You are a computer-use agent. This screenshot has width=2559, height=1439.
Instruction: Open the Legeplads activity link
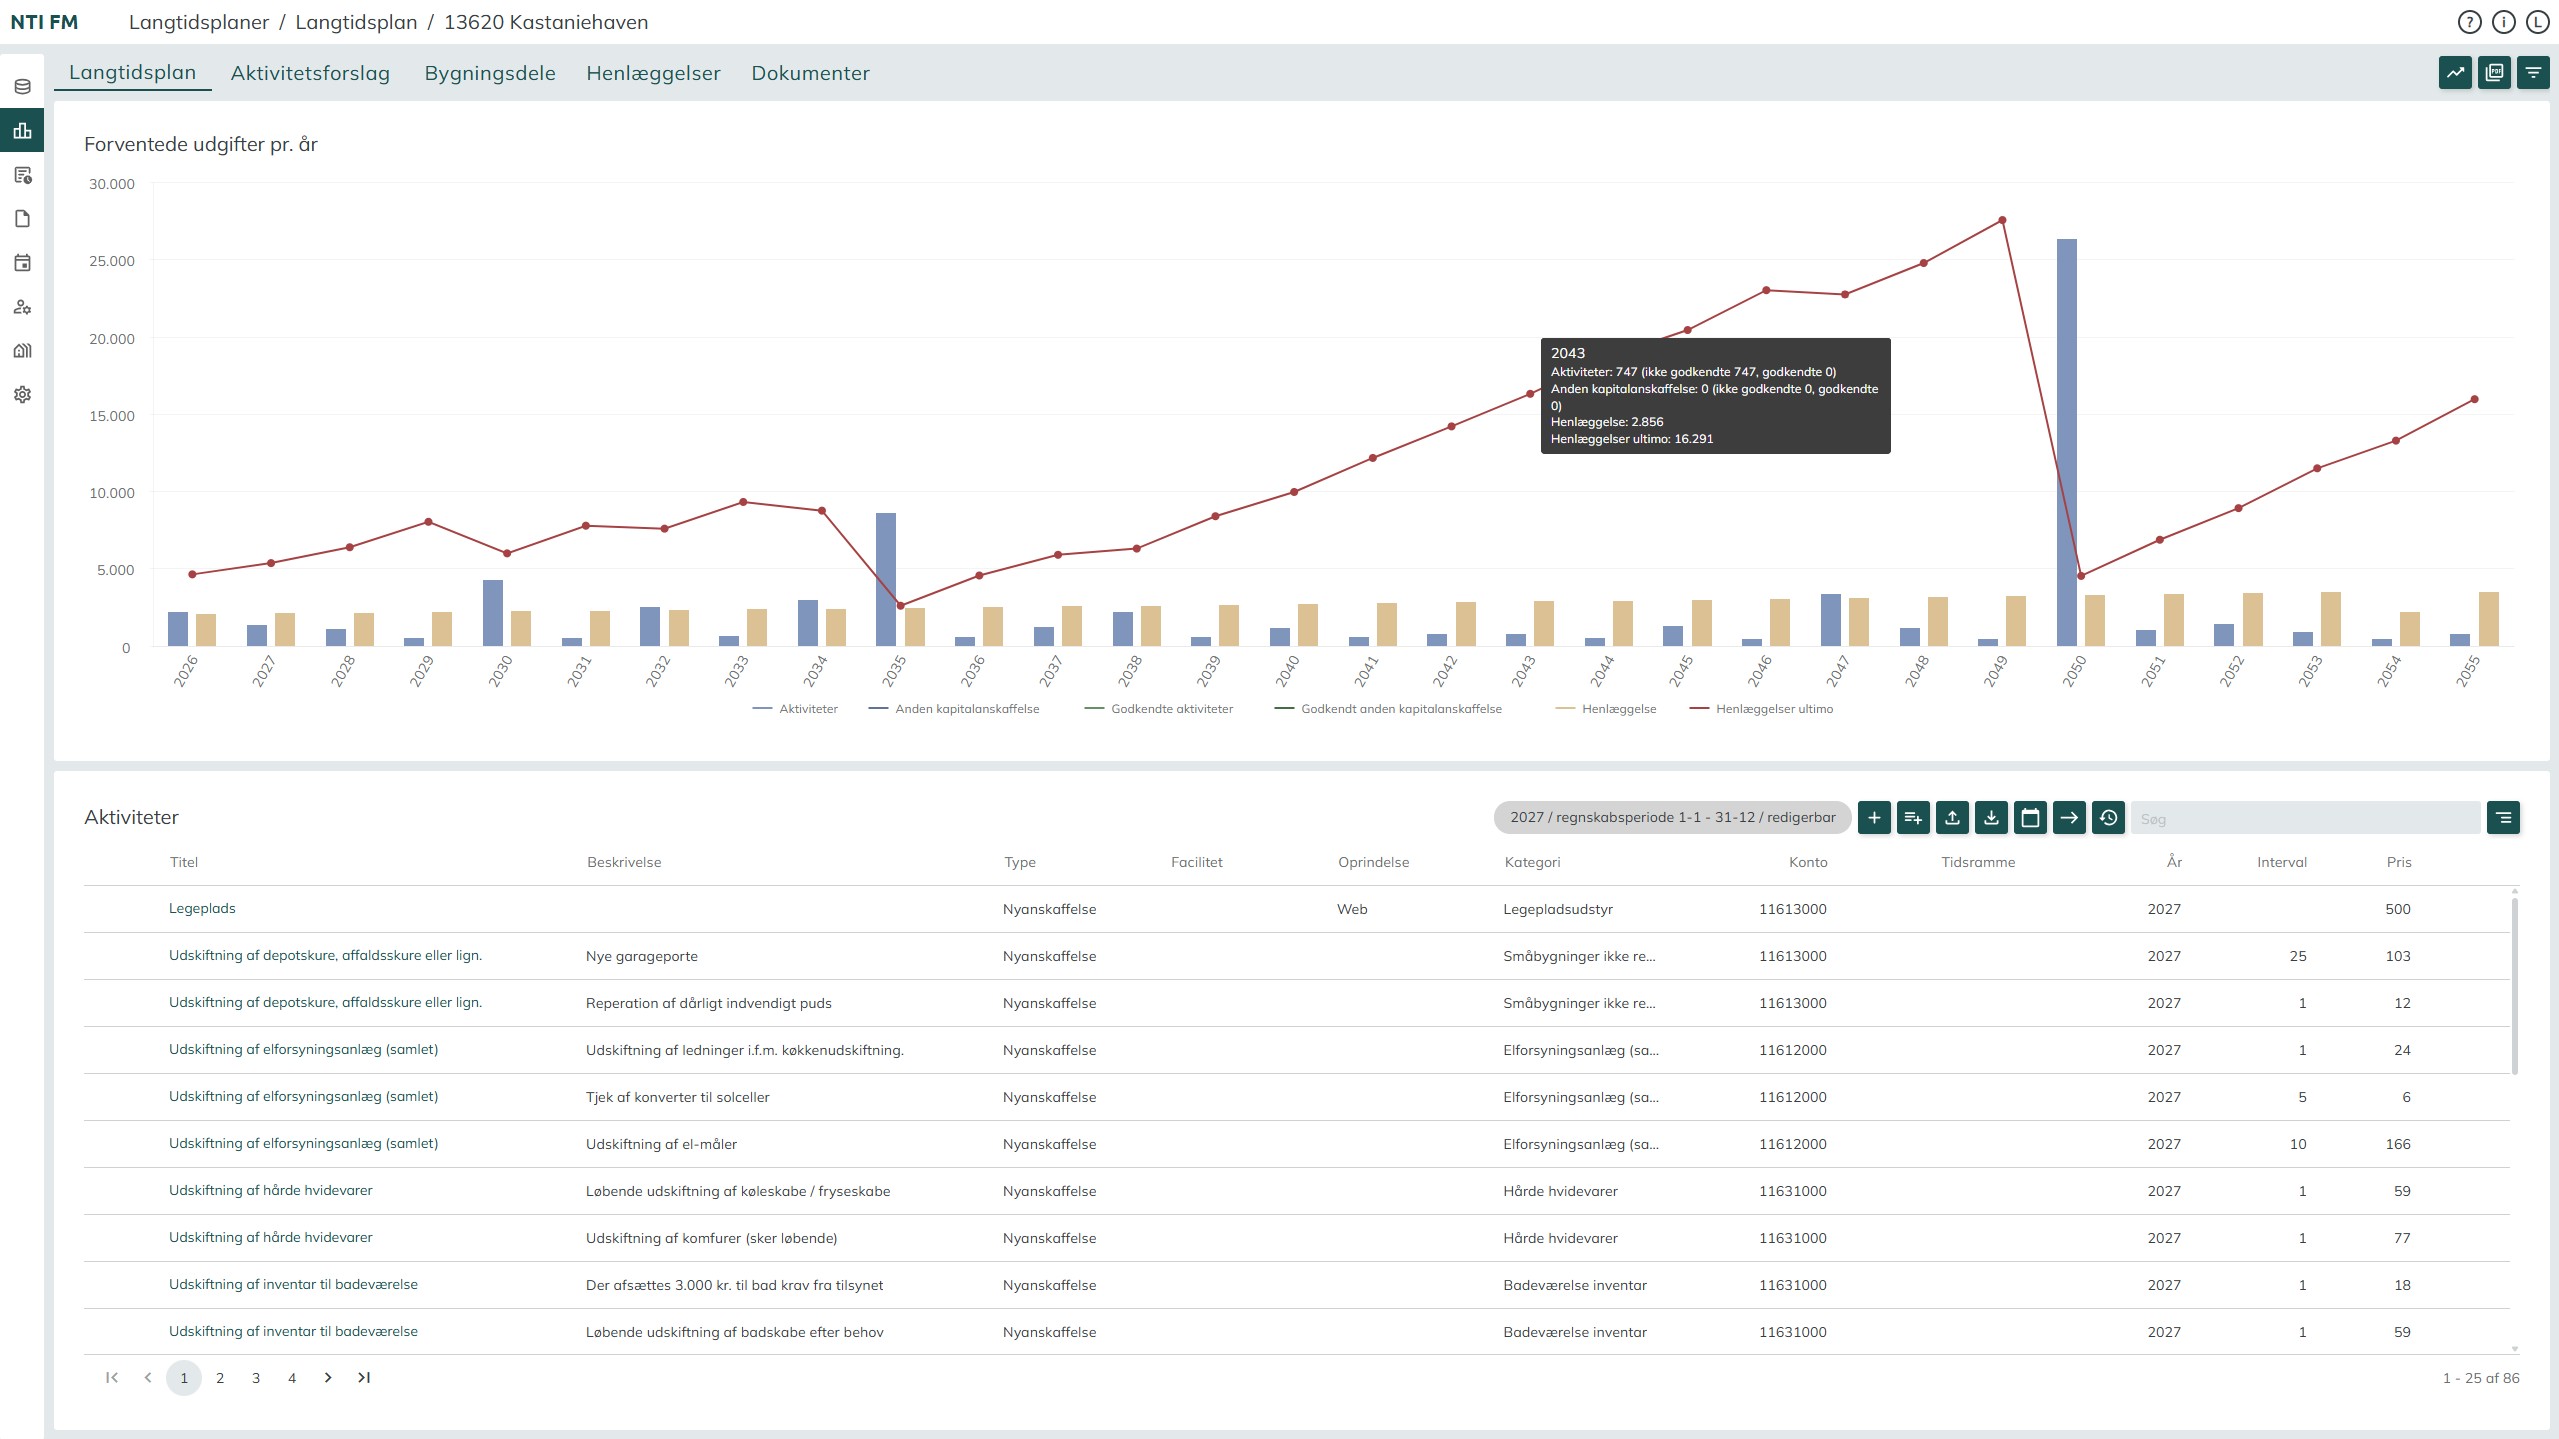point(202,909)
